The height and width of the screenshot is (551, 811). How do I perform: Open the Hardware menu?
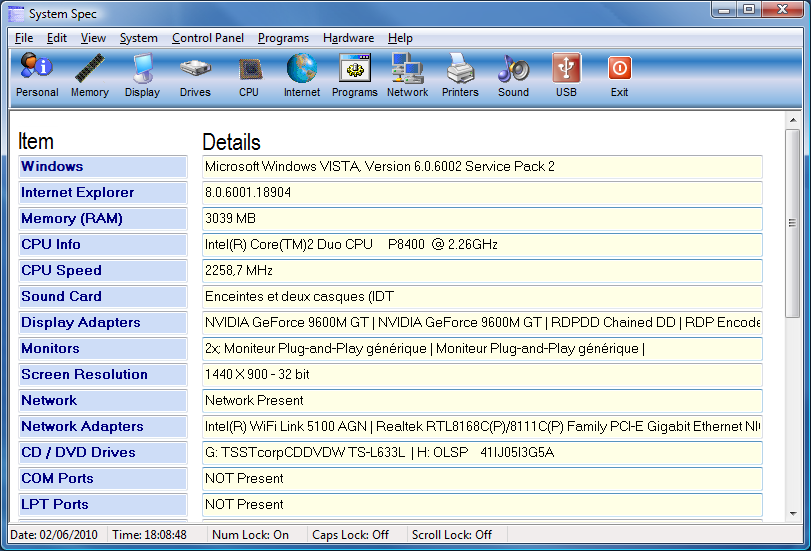[x=349, y=38]
